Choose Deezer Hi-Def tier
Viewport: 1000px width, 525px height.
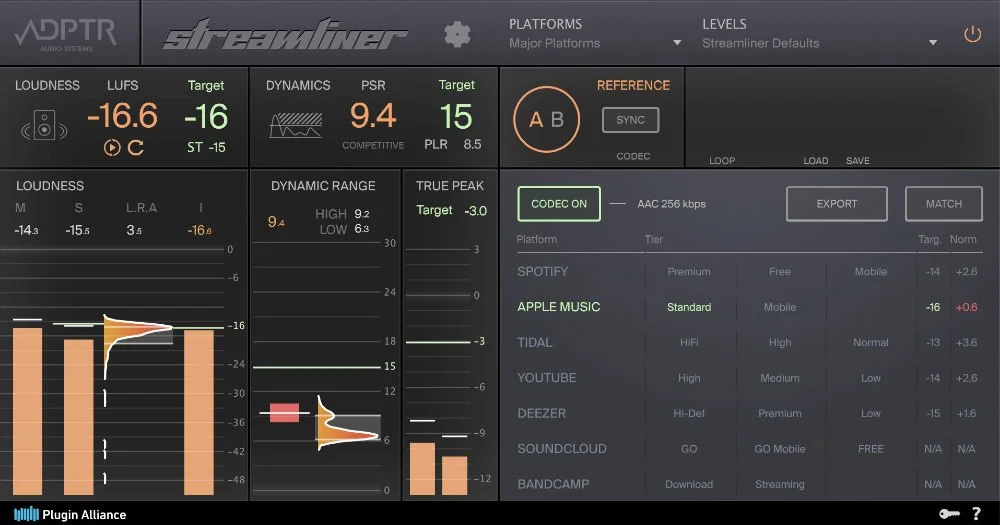[689, 413]
